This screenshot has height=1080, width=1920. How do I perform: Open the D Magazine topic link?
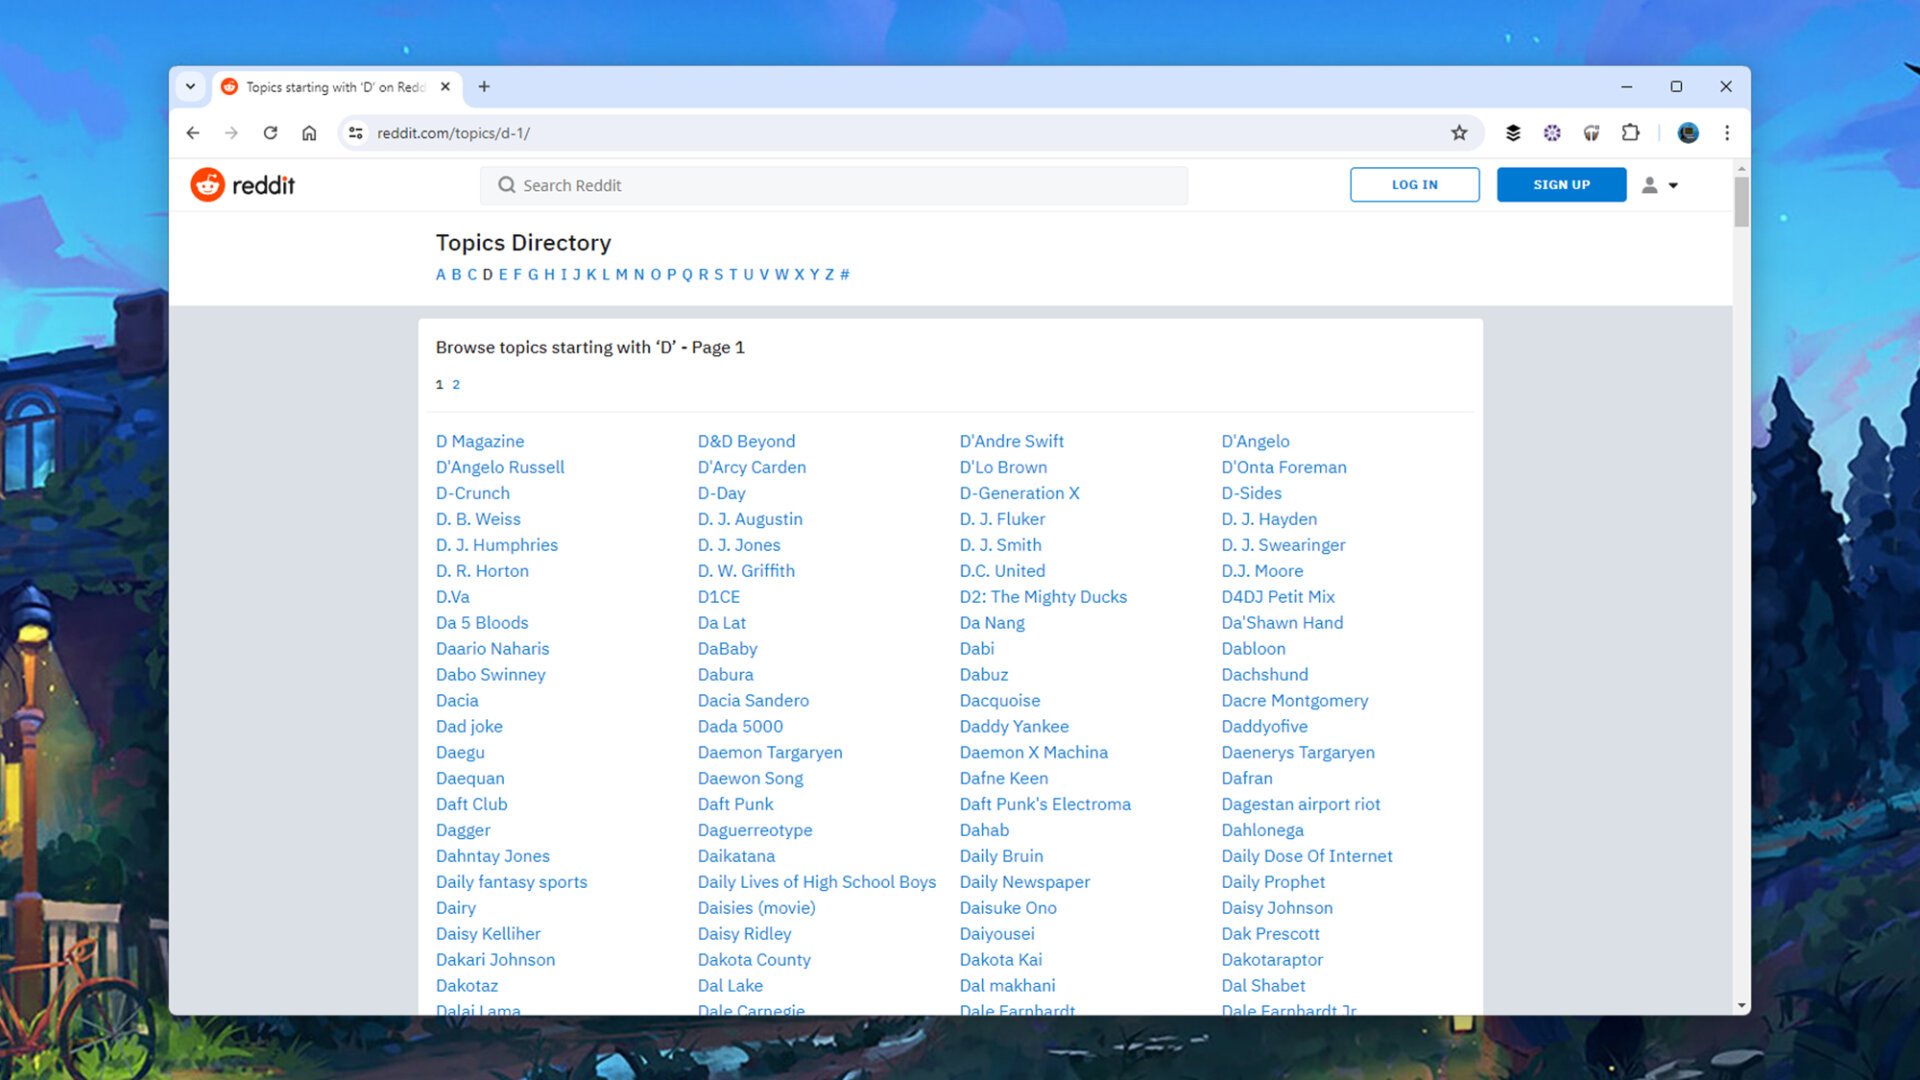pos(480,441)
